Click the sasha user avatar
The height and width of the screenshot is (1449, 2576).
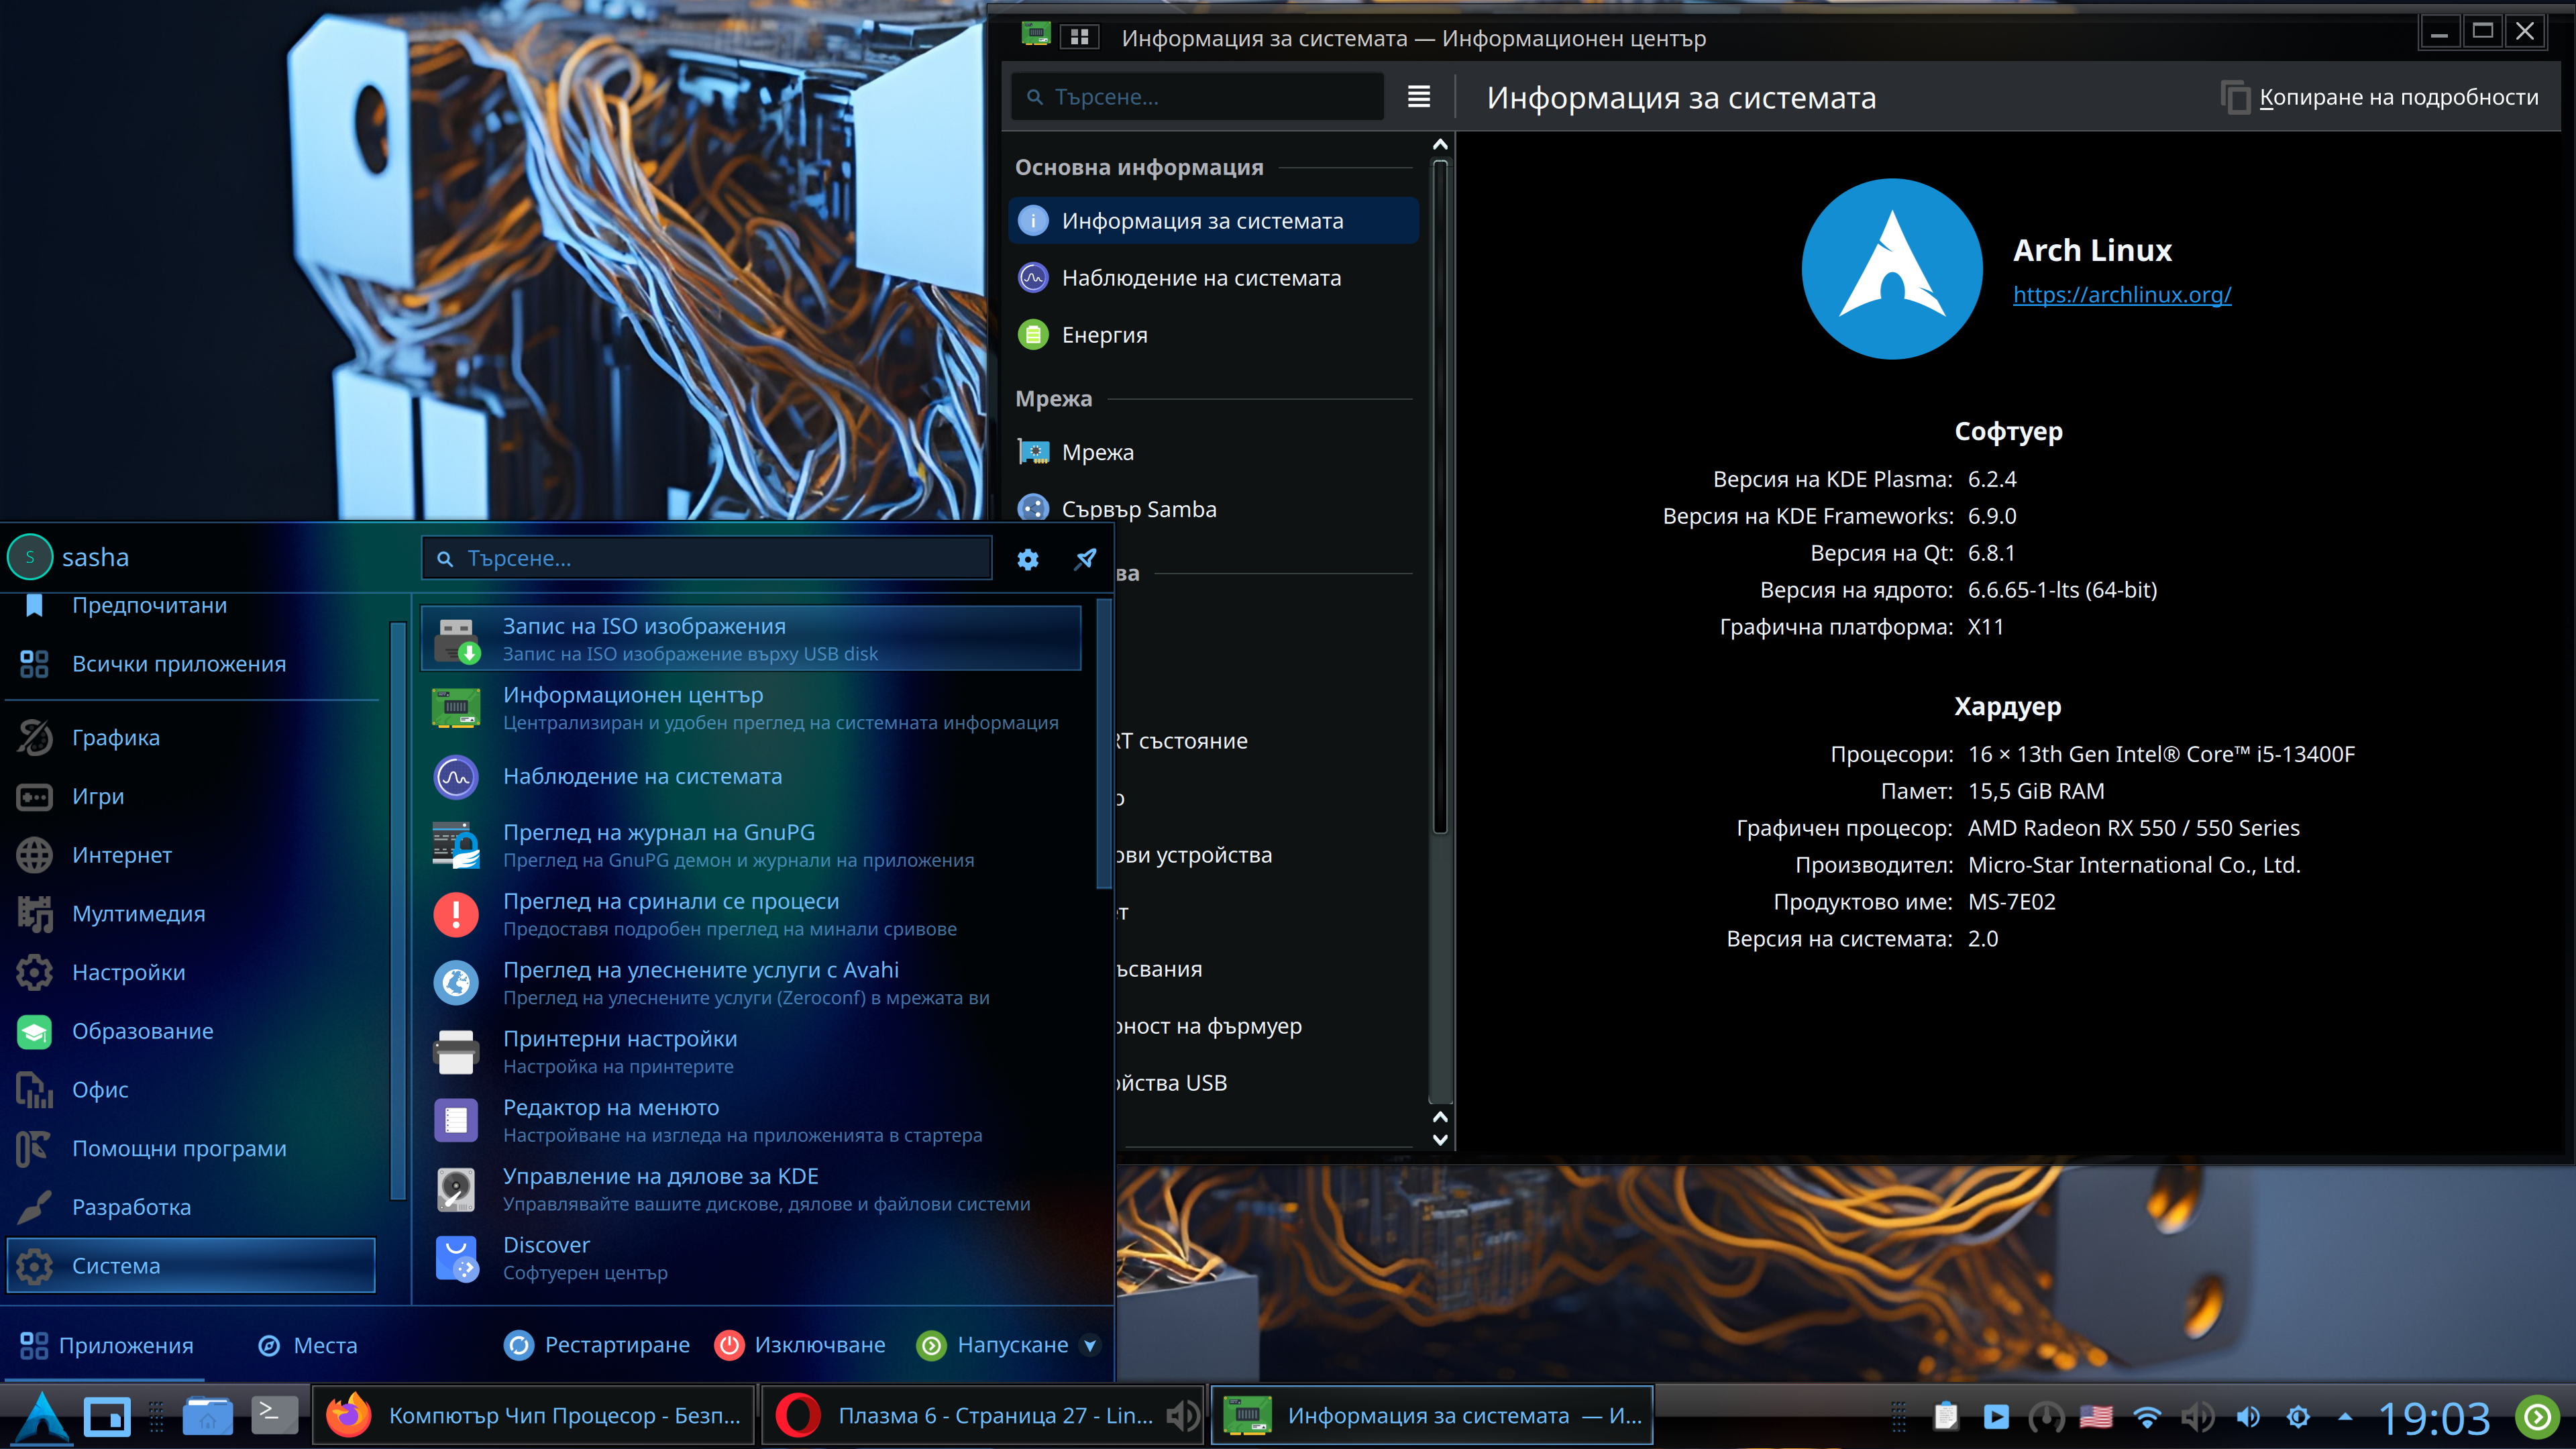point(30,557)
